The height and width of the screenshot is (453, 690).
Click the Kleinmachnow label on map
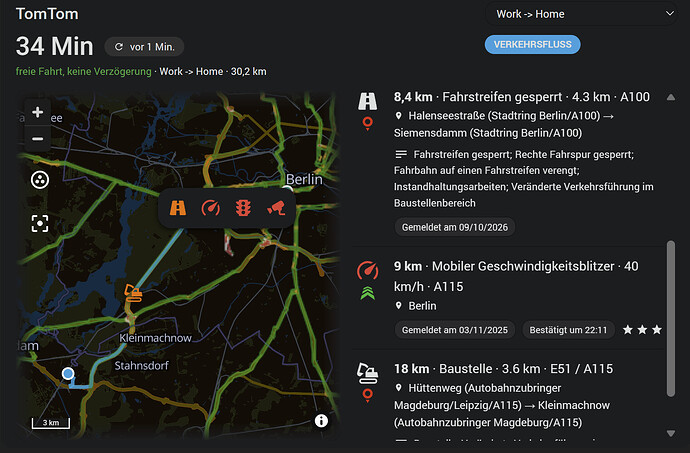point(155,338)
